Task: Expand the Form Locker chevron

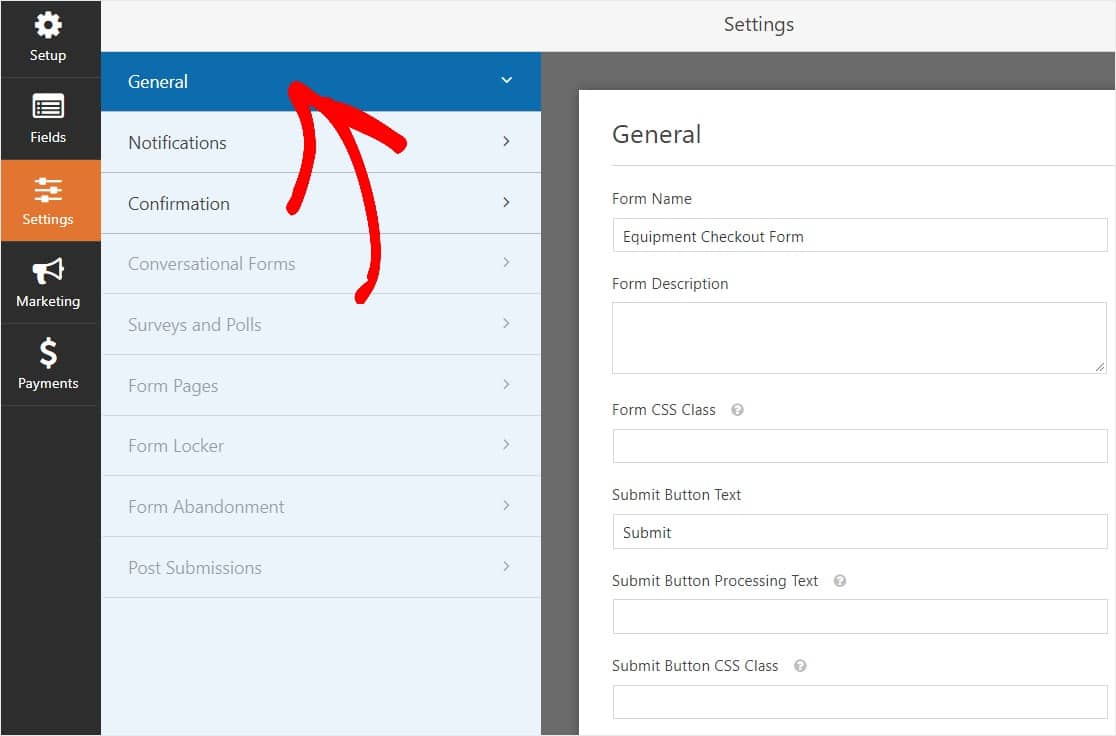Action: [506, 445]
